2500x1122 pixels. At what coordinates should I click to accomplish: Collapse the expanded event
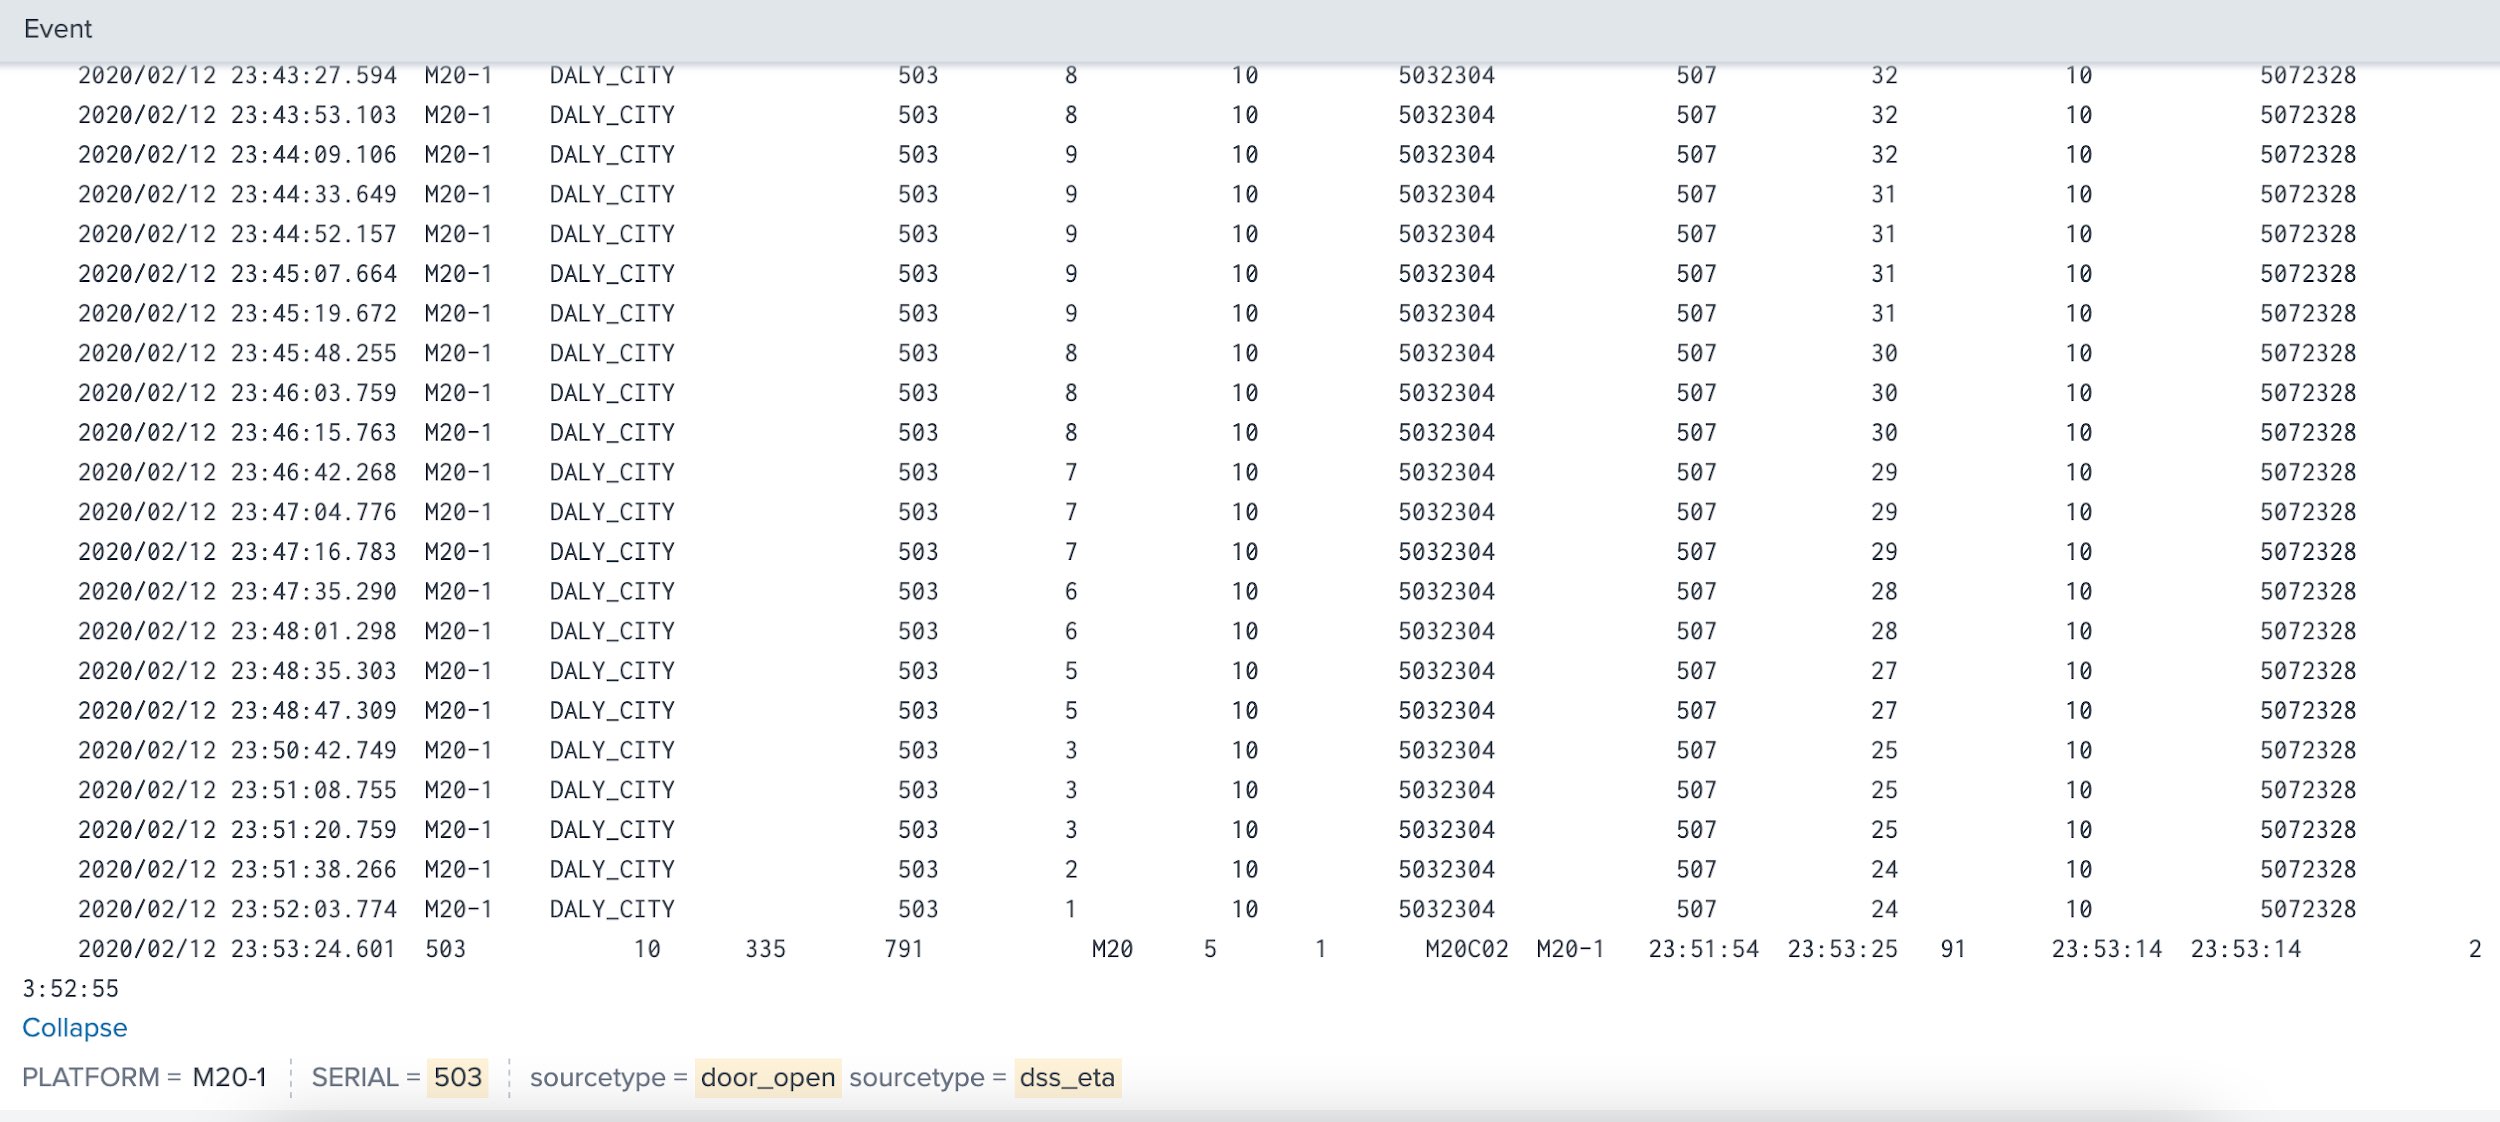click(x=74, y=1028)
